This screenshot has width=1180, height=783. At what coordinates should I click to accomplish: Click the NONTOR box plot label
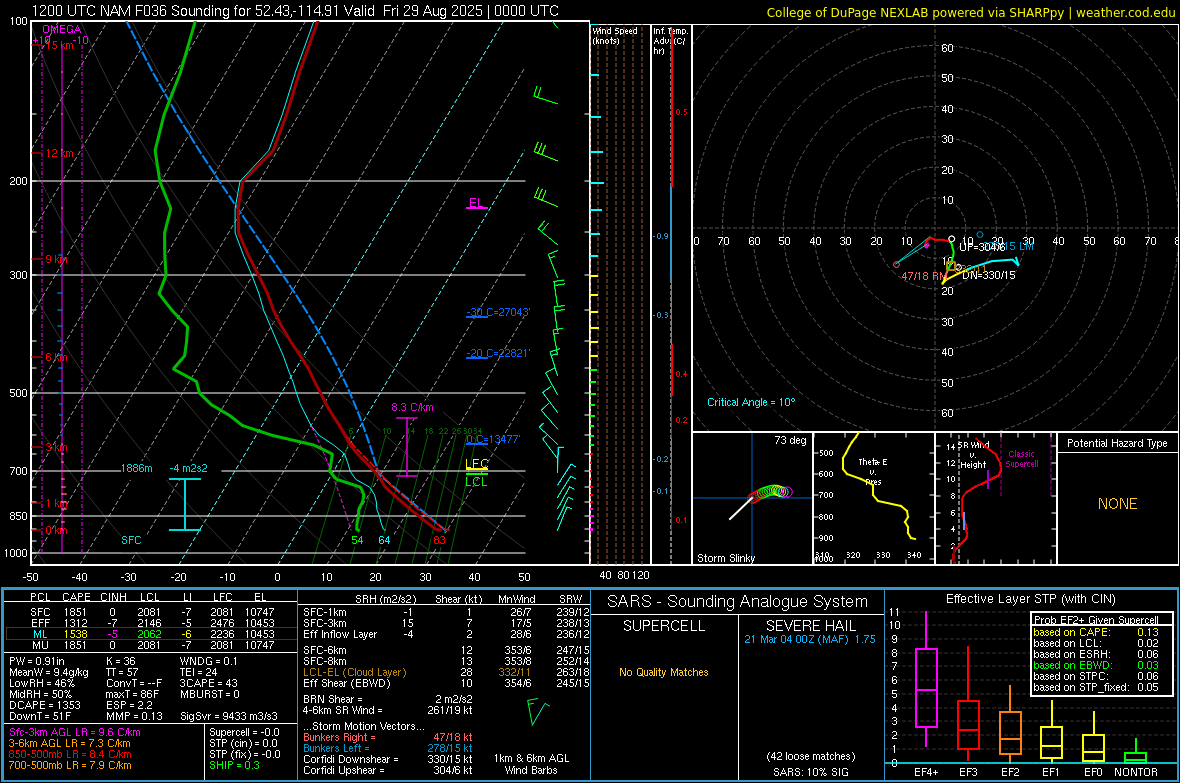tap(1136, 772)
